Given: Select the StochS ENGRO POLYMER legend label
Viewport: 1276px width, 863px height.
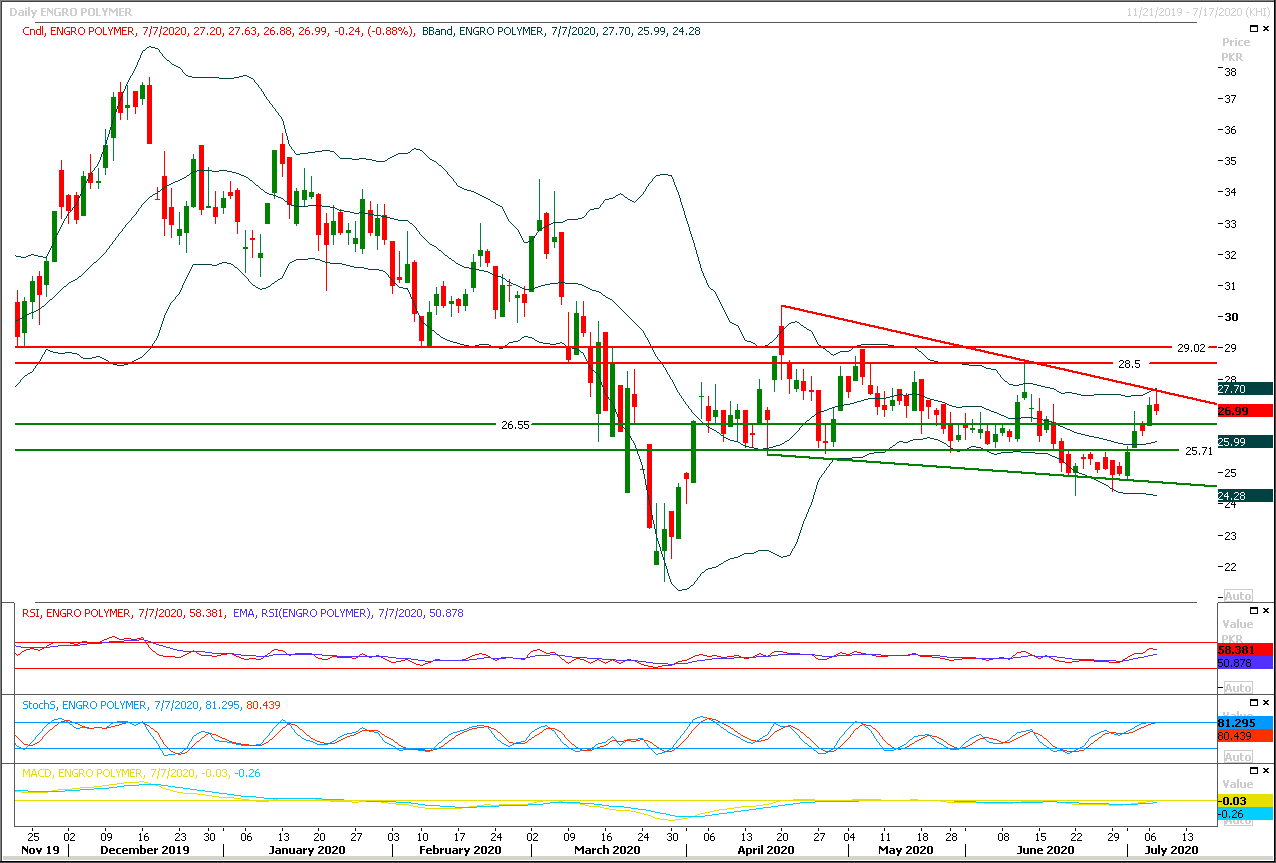Looking at the screenshot, I should click(151, 705).
